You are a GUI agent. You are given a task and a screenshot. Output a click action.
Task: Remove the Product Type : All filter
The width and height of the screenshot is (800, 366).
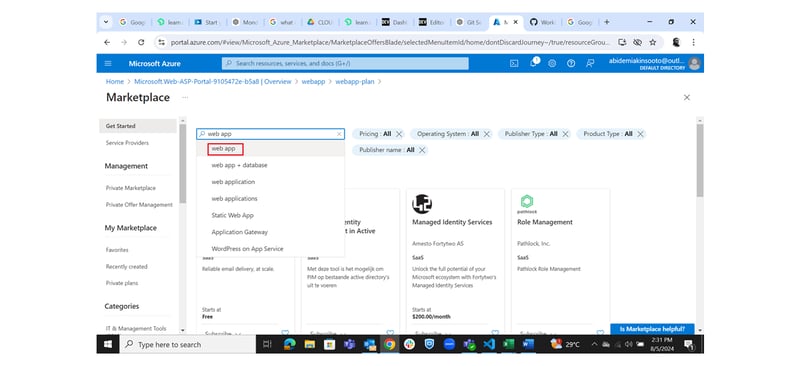[640, 134]
